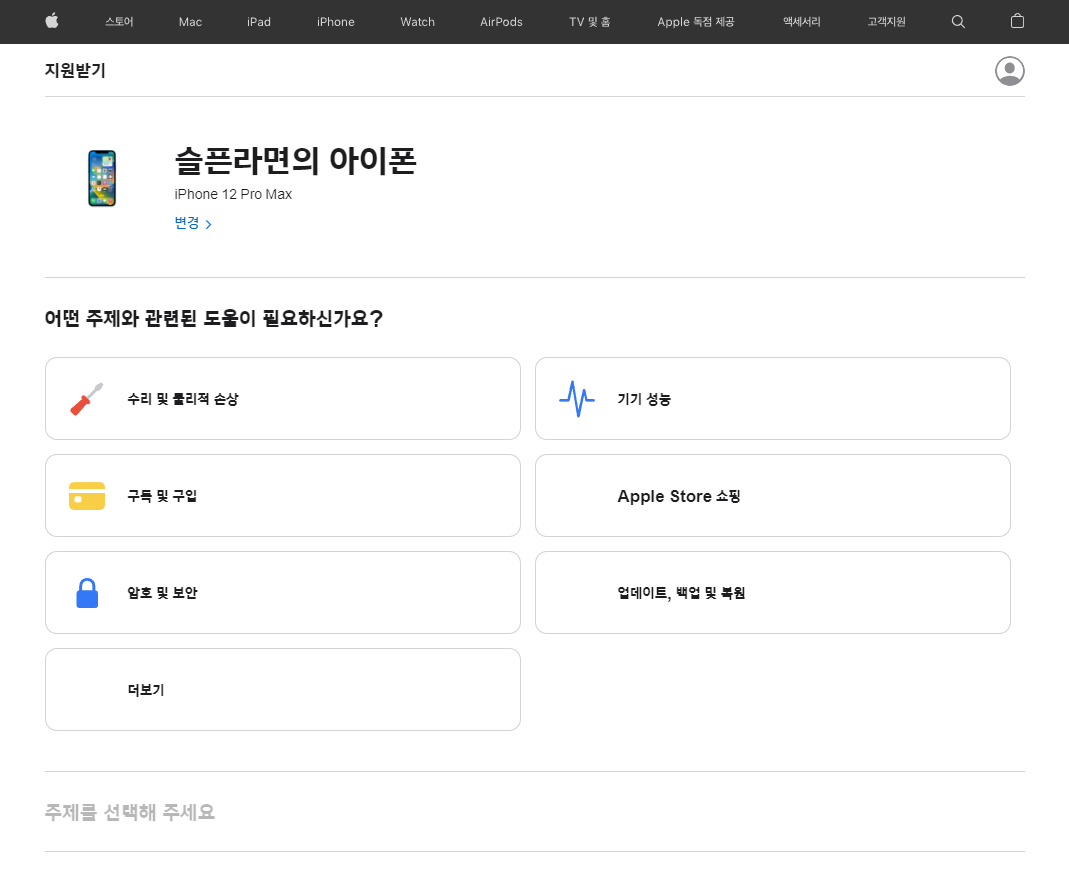The width and height of the screenshot is (1069, 880).
Task: Open the 고객지원 menu item
Action: (886, 22)
